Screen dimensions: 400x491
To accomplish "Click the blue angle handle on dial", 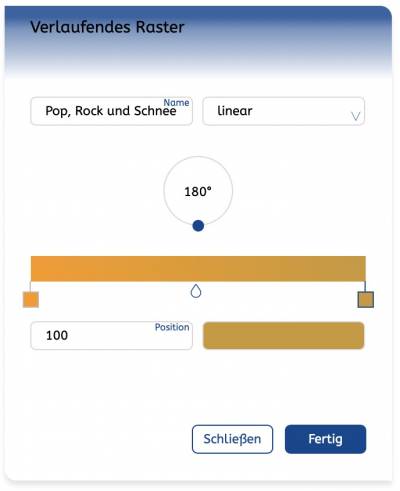I will 198,226.
